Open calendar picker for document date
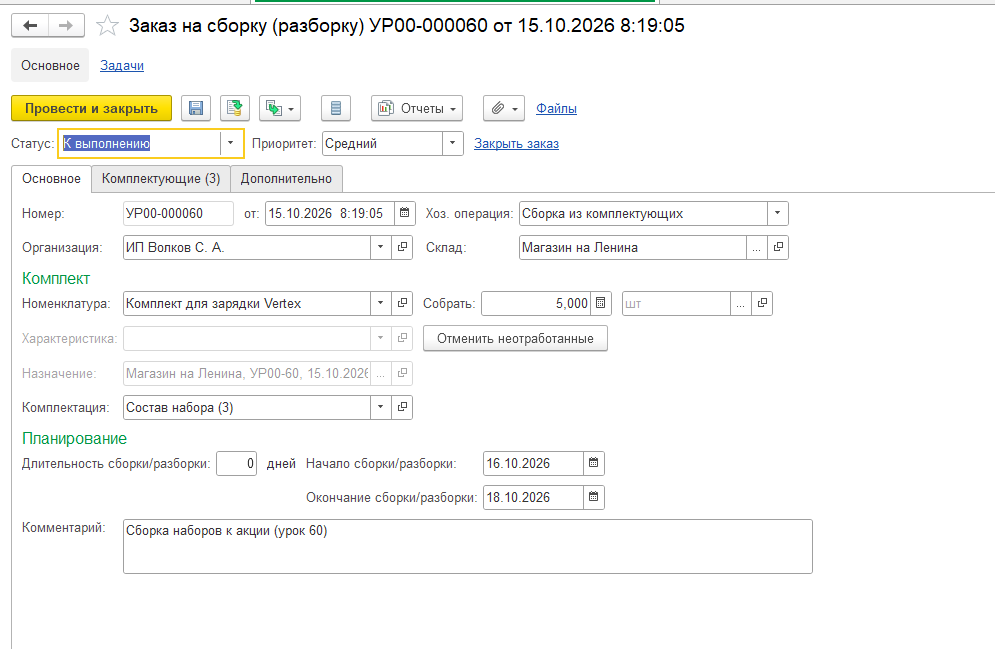 405,213
